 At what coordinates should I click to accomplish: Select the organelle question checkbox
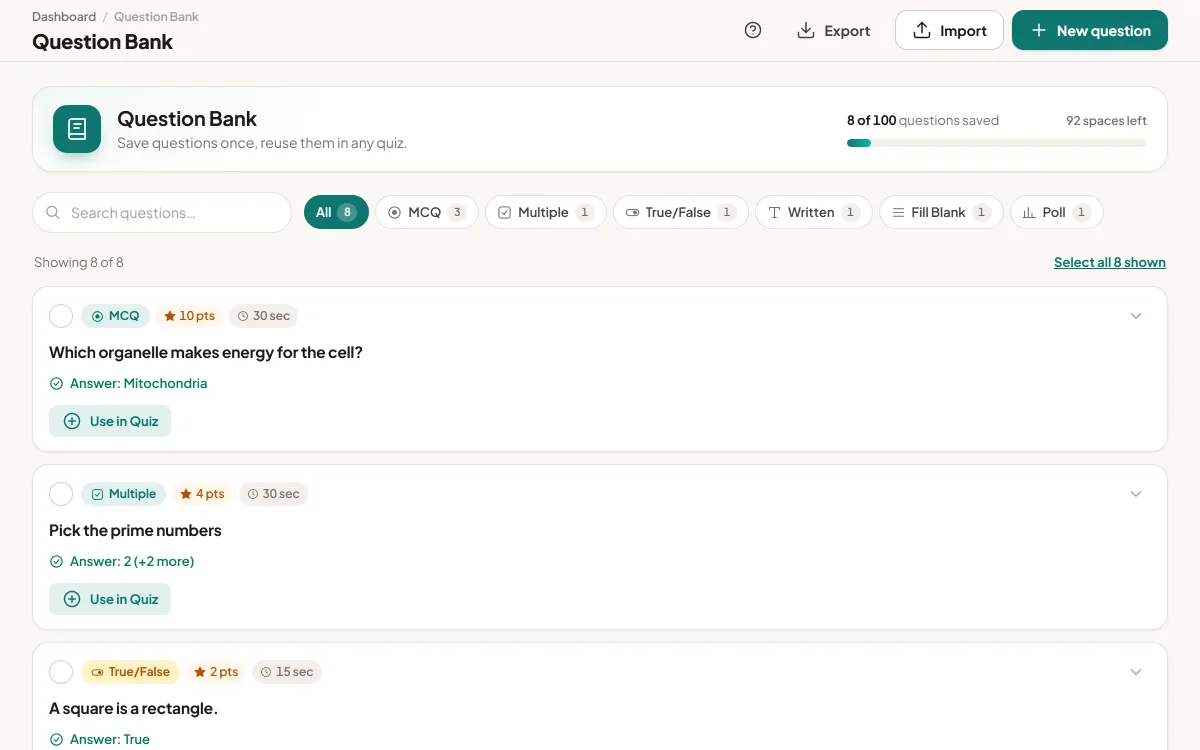[61, 316]
